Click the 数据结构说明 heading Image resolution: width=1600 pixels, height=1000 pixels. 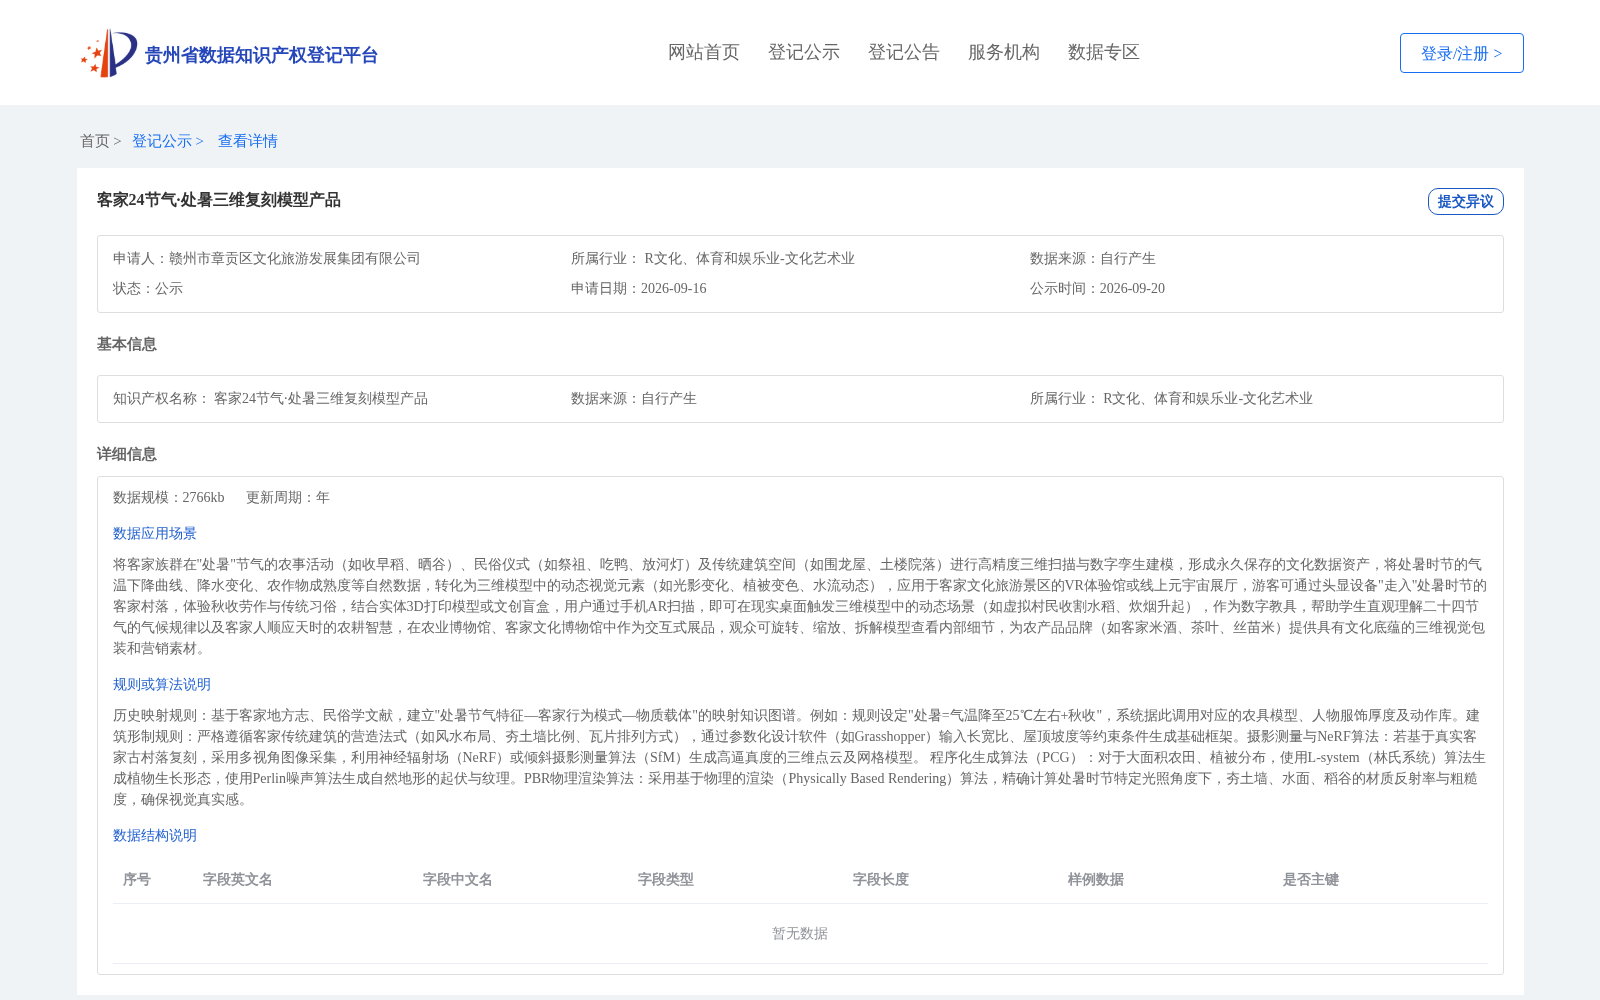[x=155, y=835]
